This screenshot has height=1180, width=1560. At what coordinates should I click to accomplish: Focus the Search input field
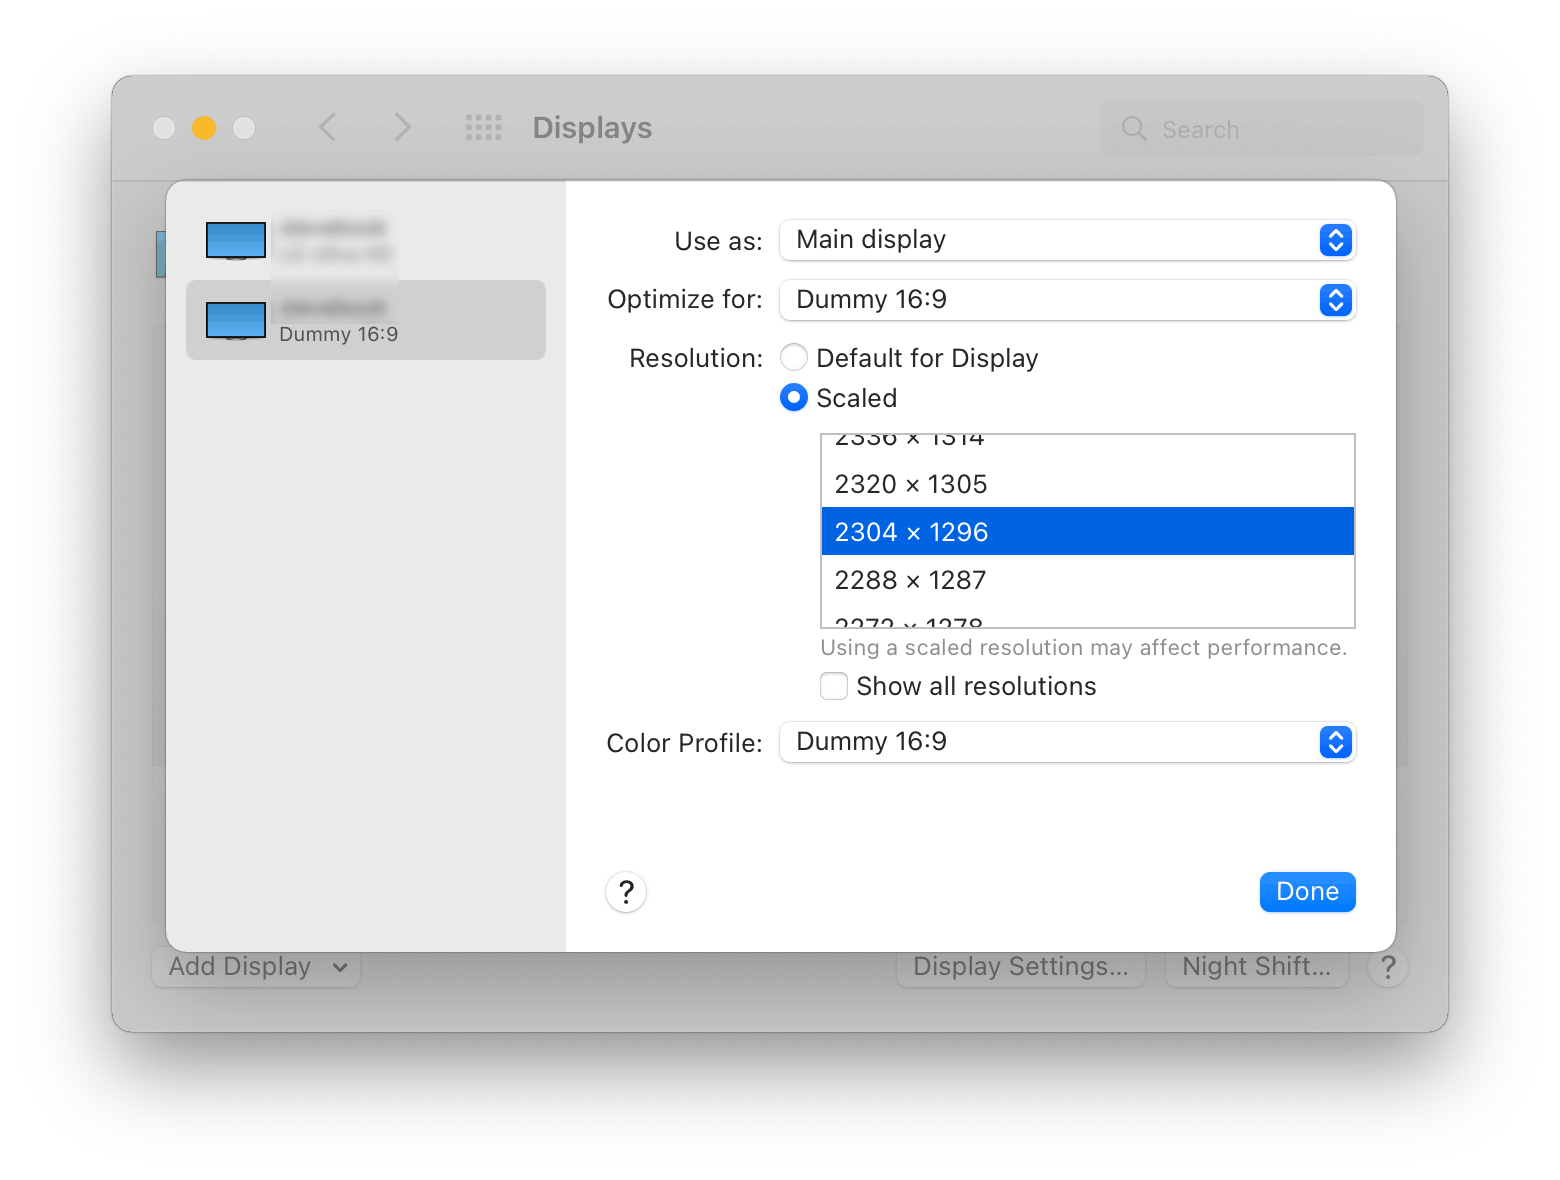click(1262, 128)
